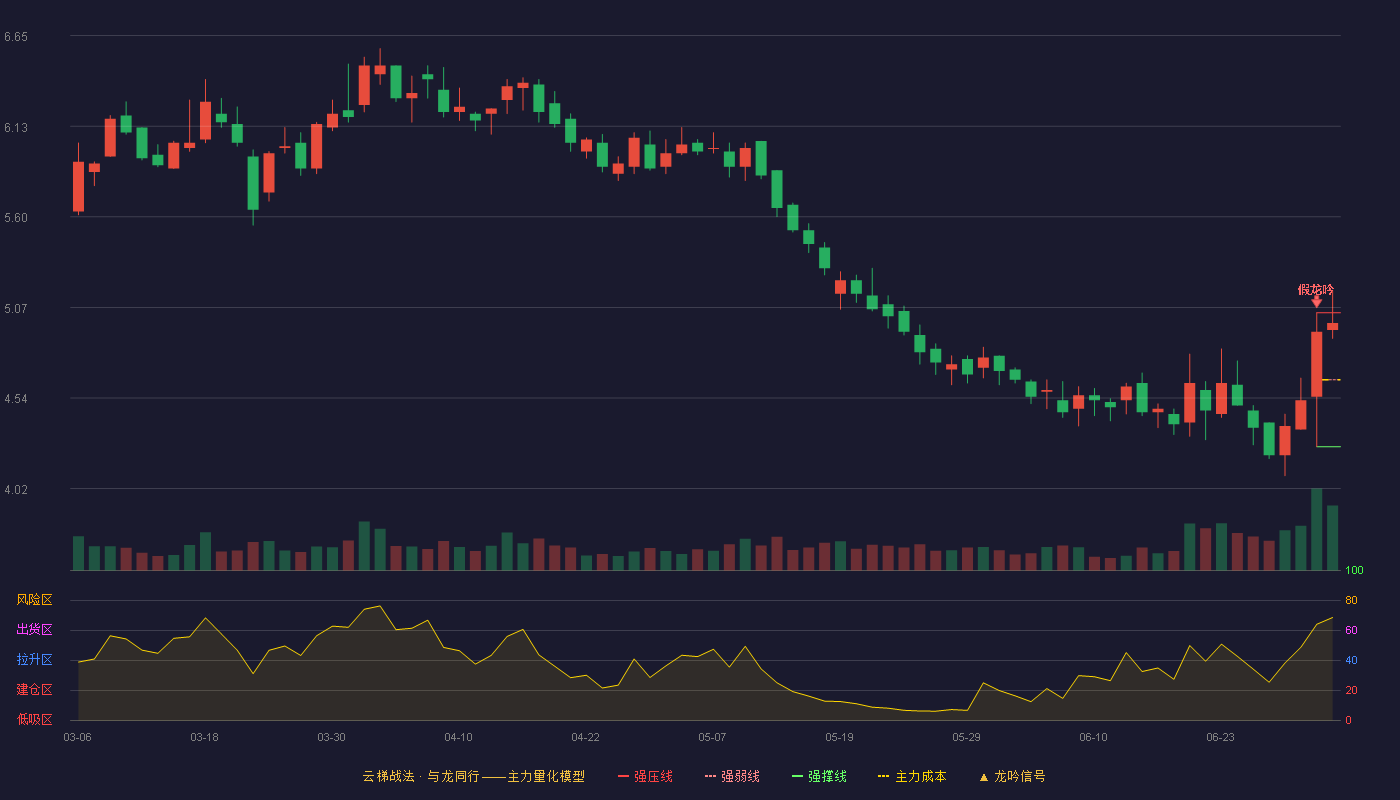This screenshot has width=1400, height=800.
Task: Select the 低吸区 zone label
Action: click(34, 719)
